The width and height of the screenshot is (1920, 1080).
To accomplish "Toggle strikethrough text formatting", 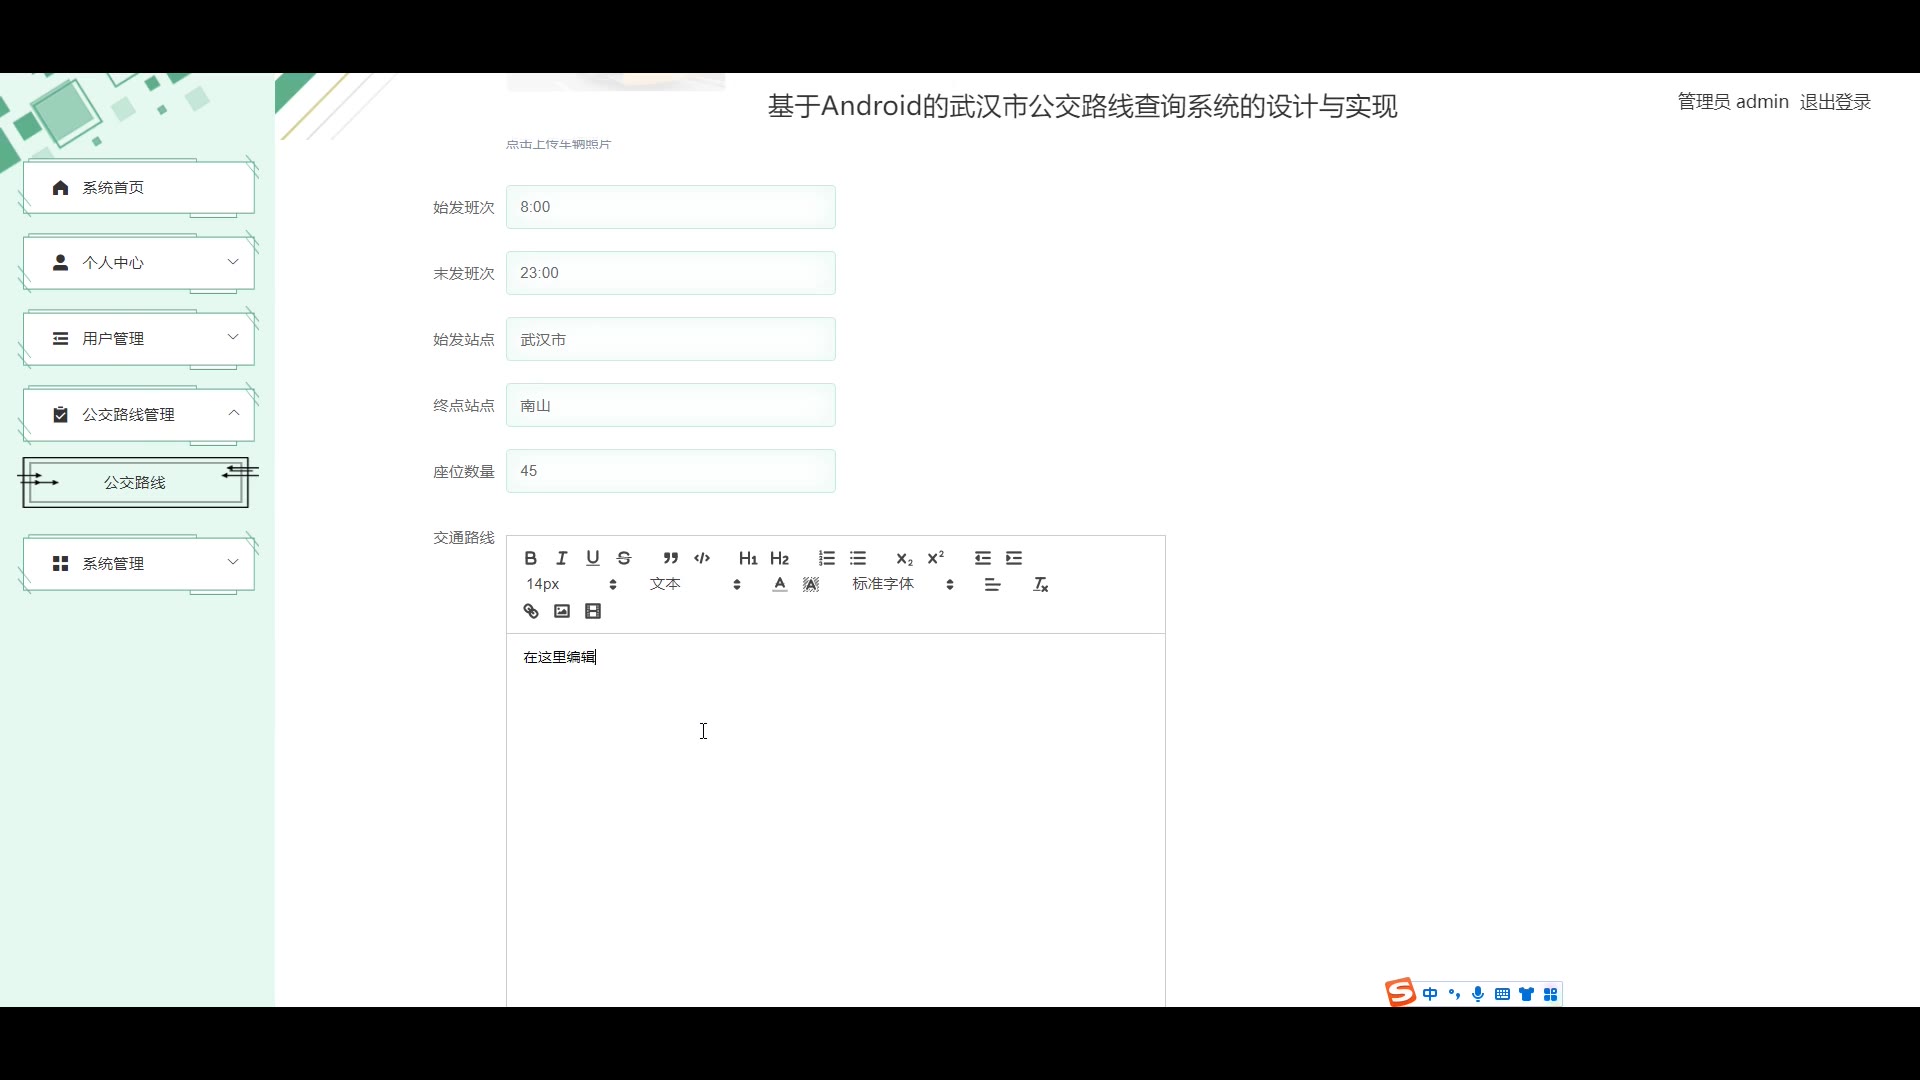I will (624, 558).
